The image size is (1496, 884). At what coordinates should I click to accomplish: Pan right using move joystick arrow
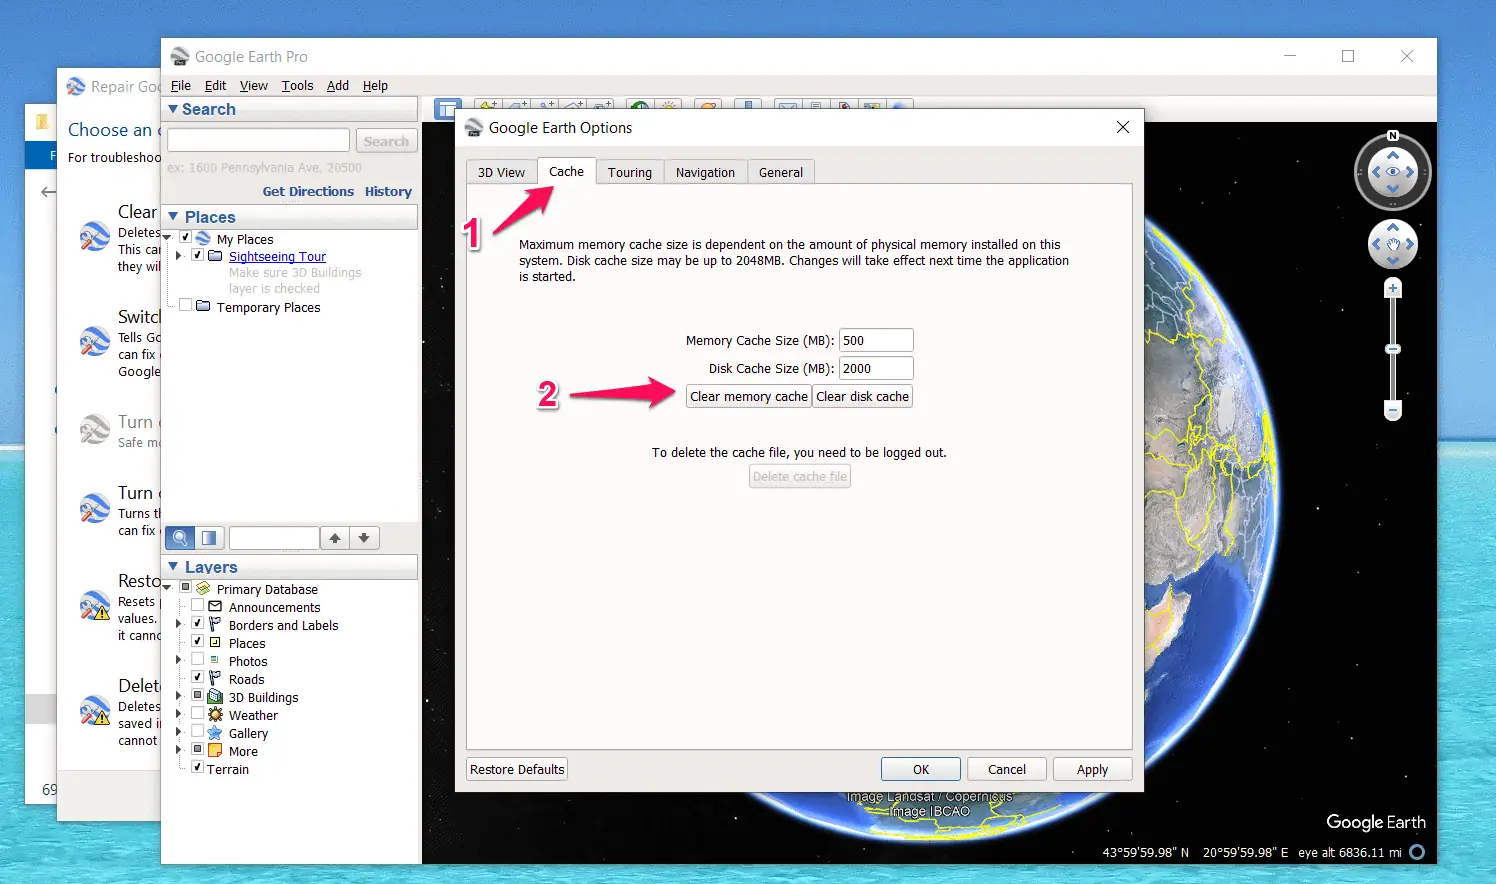click(1410, 244)
